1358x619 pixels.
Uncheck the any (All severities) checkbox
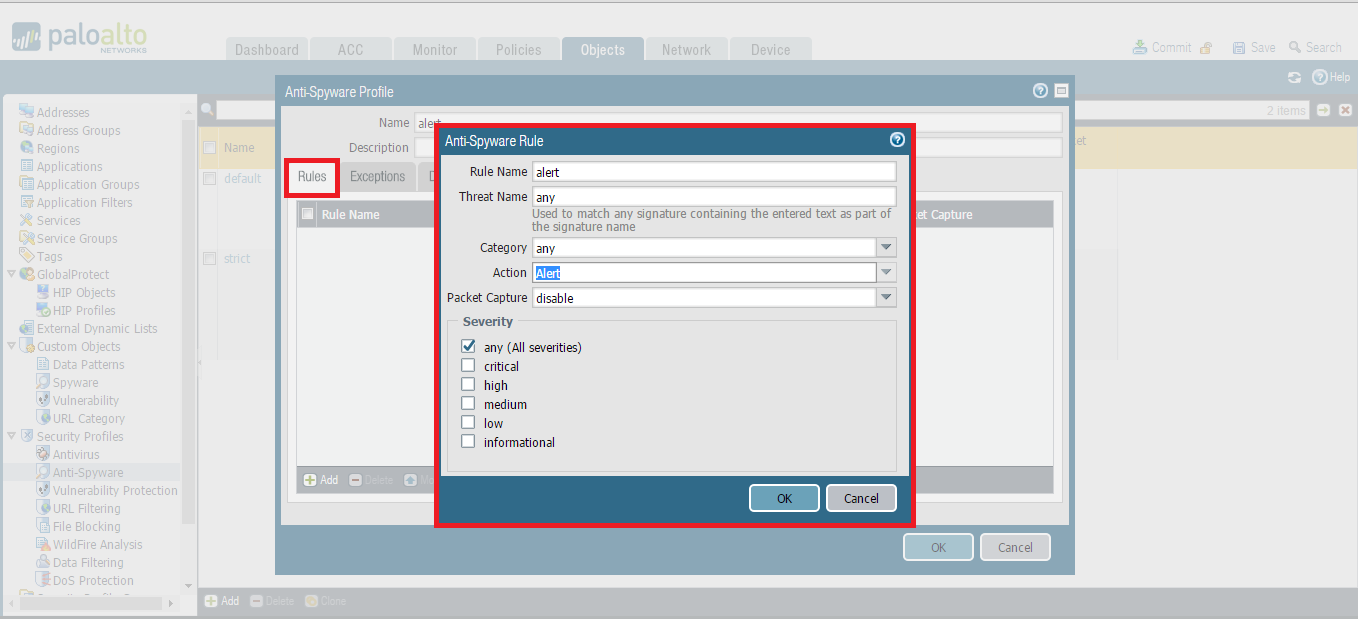pos(468,346)
